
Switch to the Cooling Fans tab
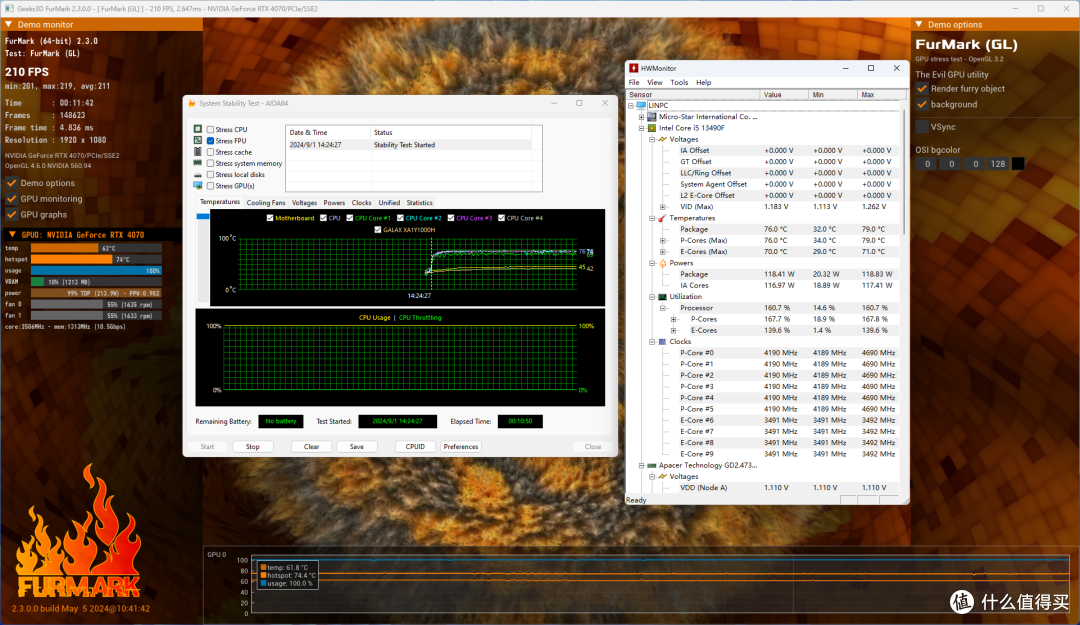click(x=266, y=203)
